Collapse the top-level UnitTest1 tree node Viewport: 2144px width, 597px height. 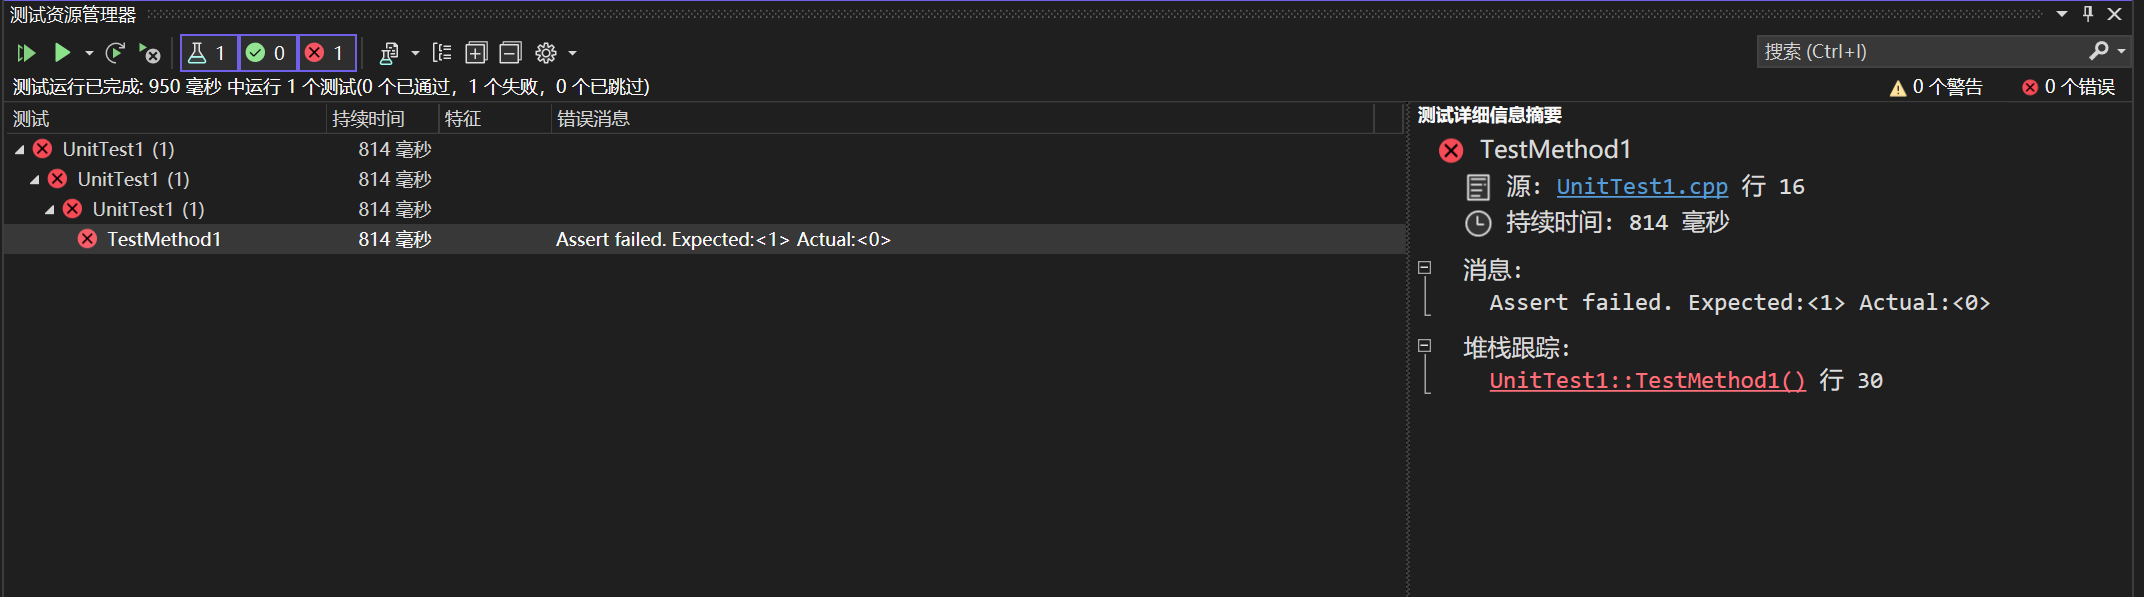(19, 150)
